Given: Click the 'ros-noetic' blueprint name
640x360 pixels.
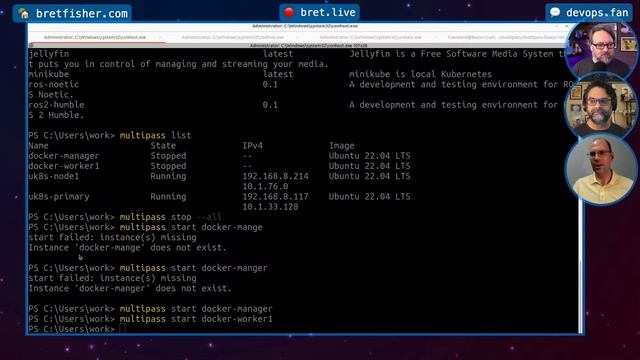Looking at the screenshot, I should pos(53,84).
